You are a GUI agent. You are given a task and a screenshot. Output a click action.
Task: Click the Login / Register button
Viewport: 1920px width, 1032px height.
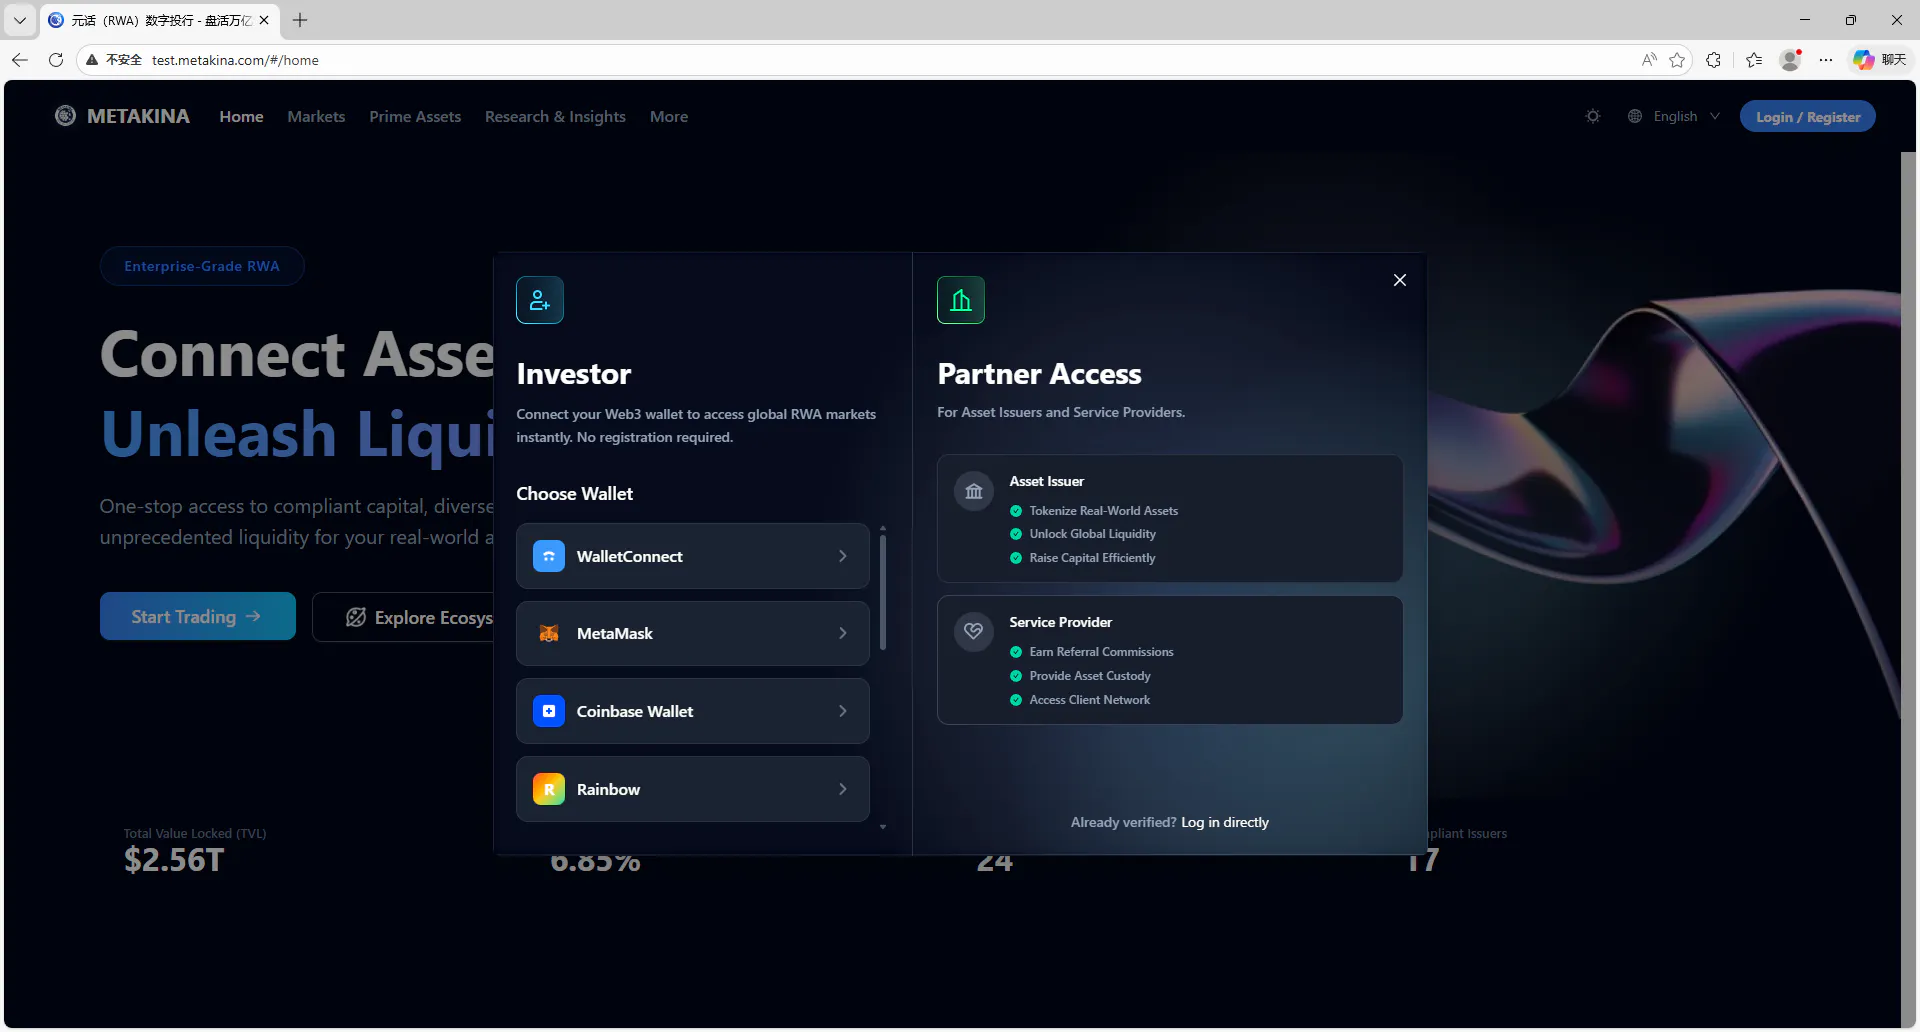[1808, 116]
